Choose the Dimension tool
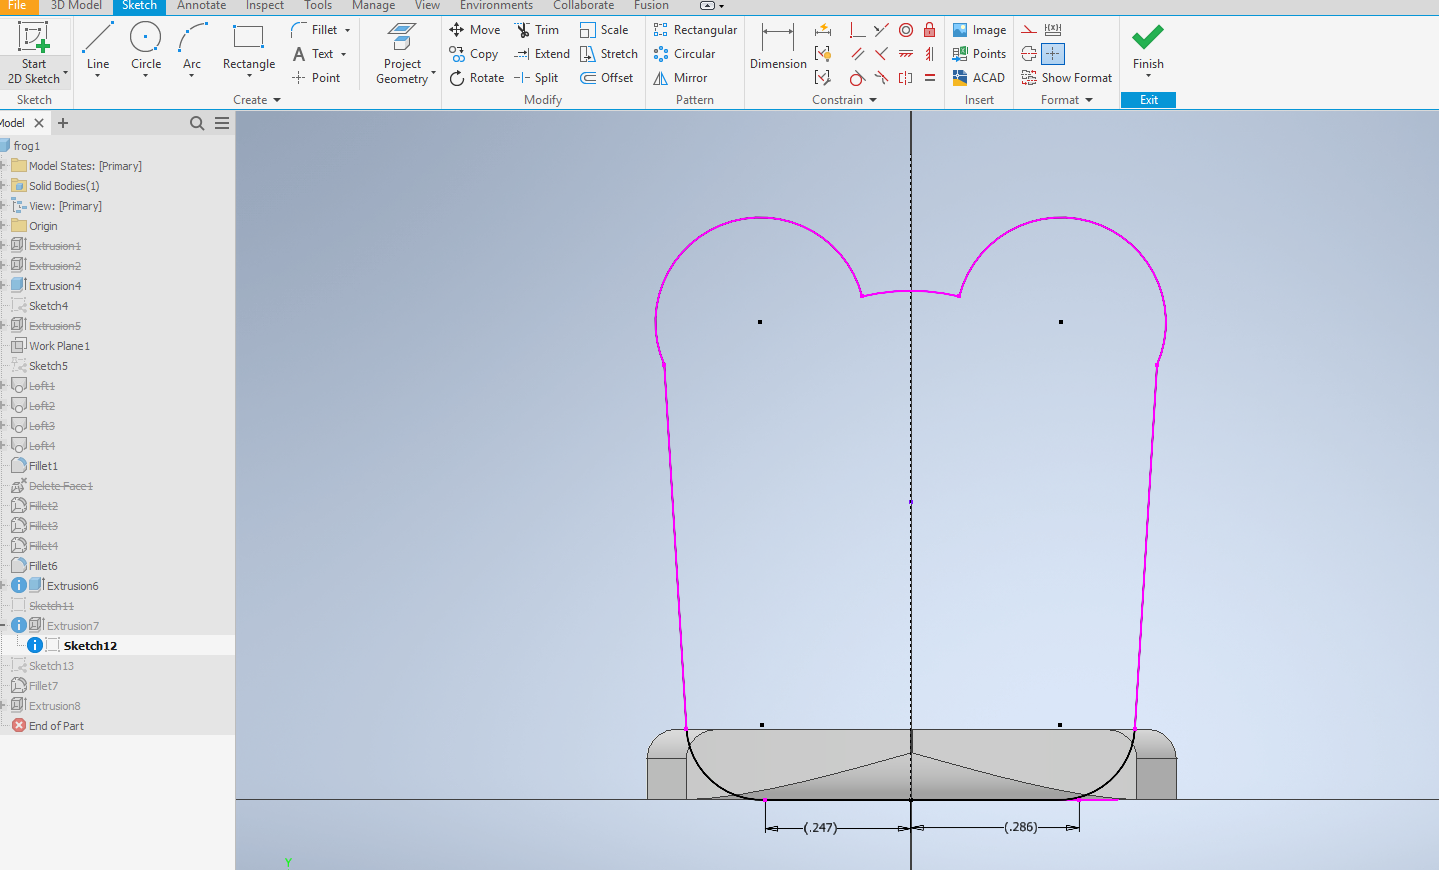The image size is (1439, 870). (778, 48)
